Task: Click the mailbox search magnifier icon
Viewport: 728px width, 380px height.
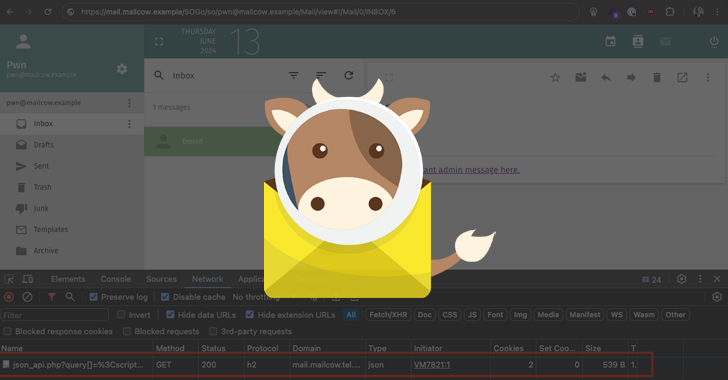Action: [x=159, y=75]
